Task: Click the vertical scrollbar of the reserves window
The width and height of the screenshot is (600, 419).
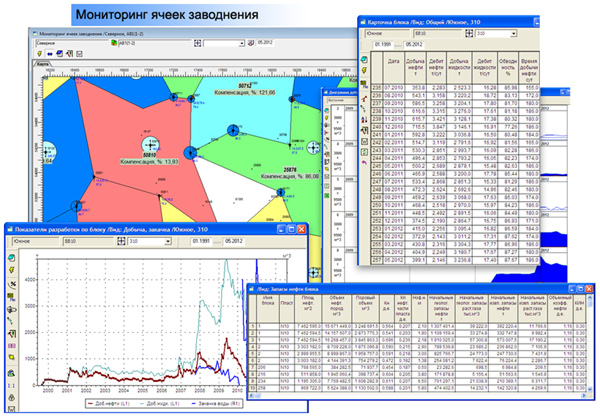Action: coord(589,343)
